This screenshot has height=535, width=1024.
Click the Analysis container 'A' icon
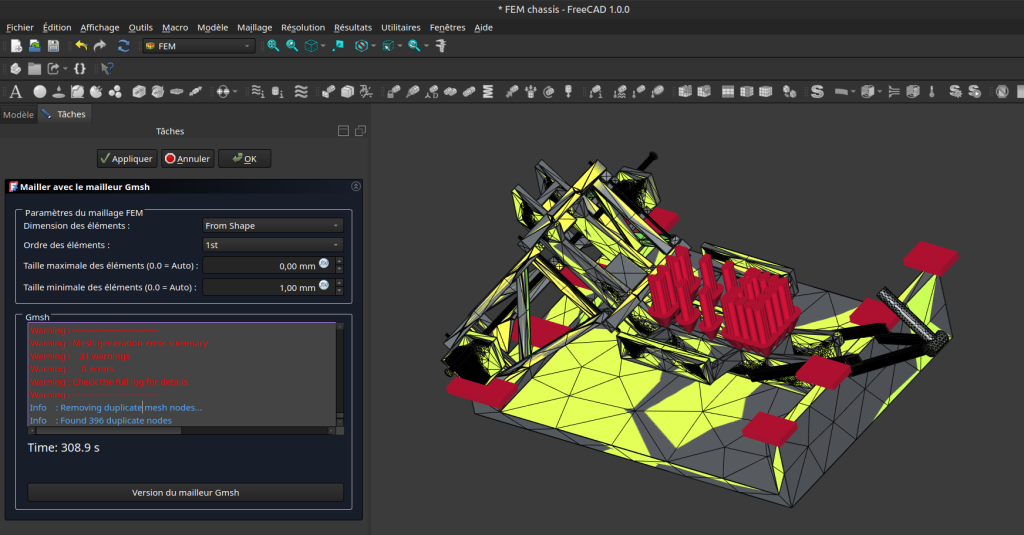tap(16, 91)
